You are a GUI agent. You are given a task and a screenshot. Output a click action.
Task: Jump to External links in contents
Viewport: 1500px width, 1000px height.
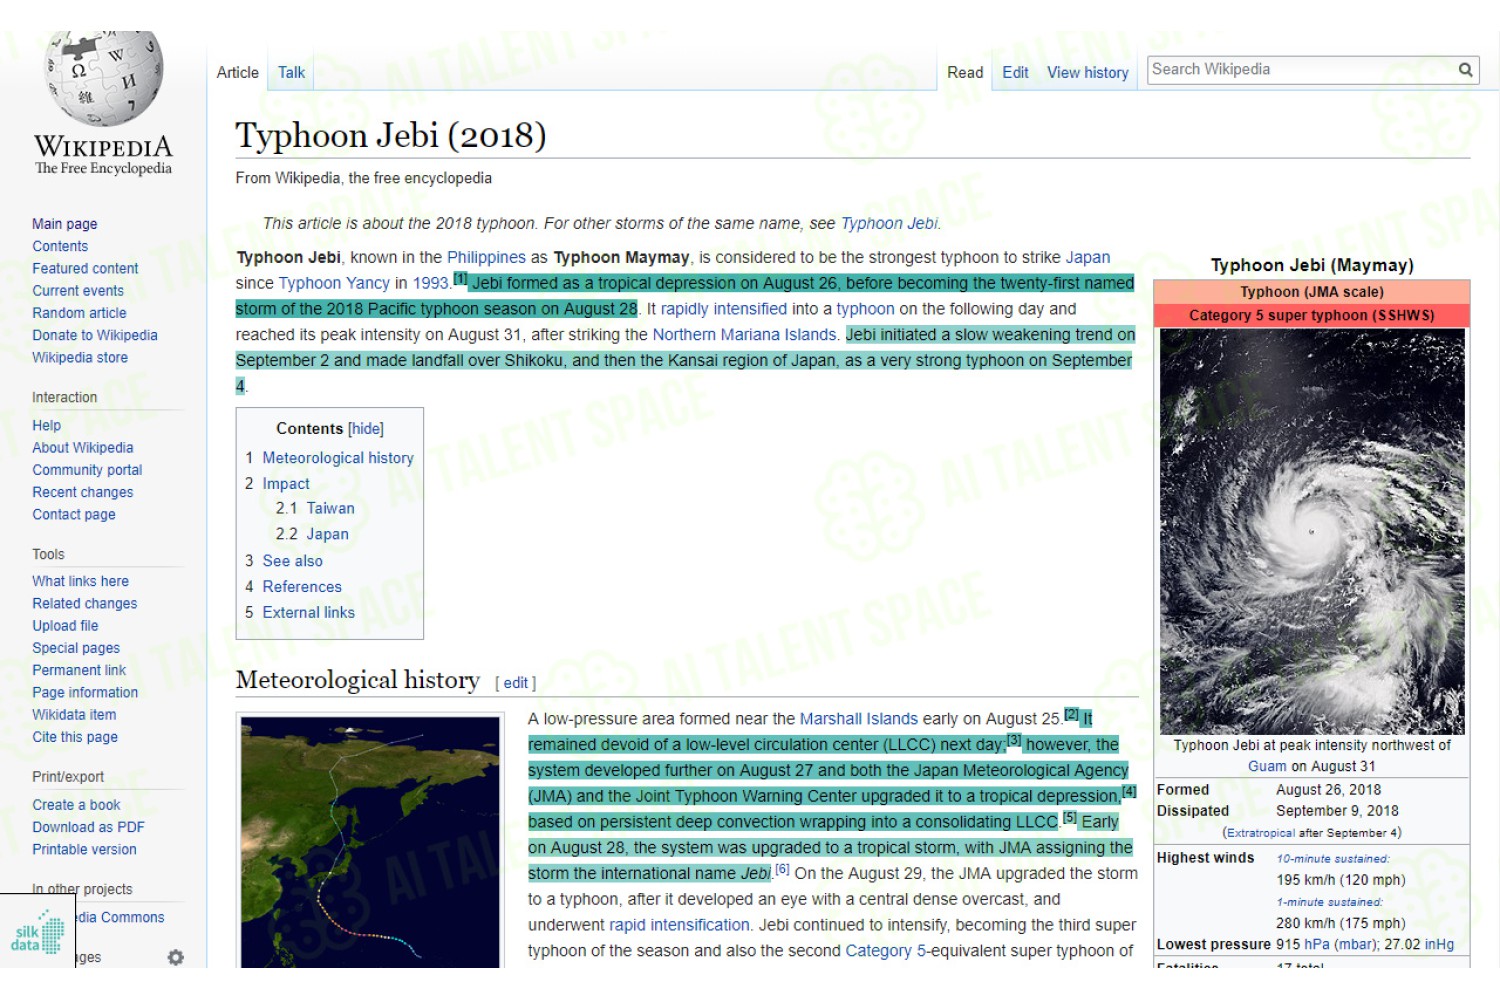[x=308, y=613]
